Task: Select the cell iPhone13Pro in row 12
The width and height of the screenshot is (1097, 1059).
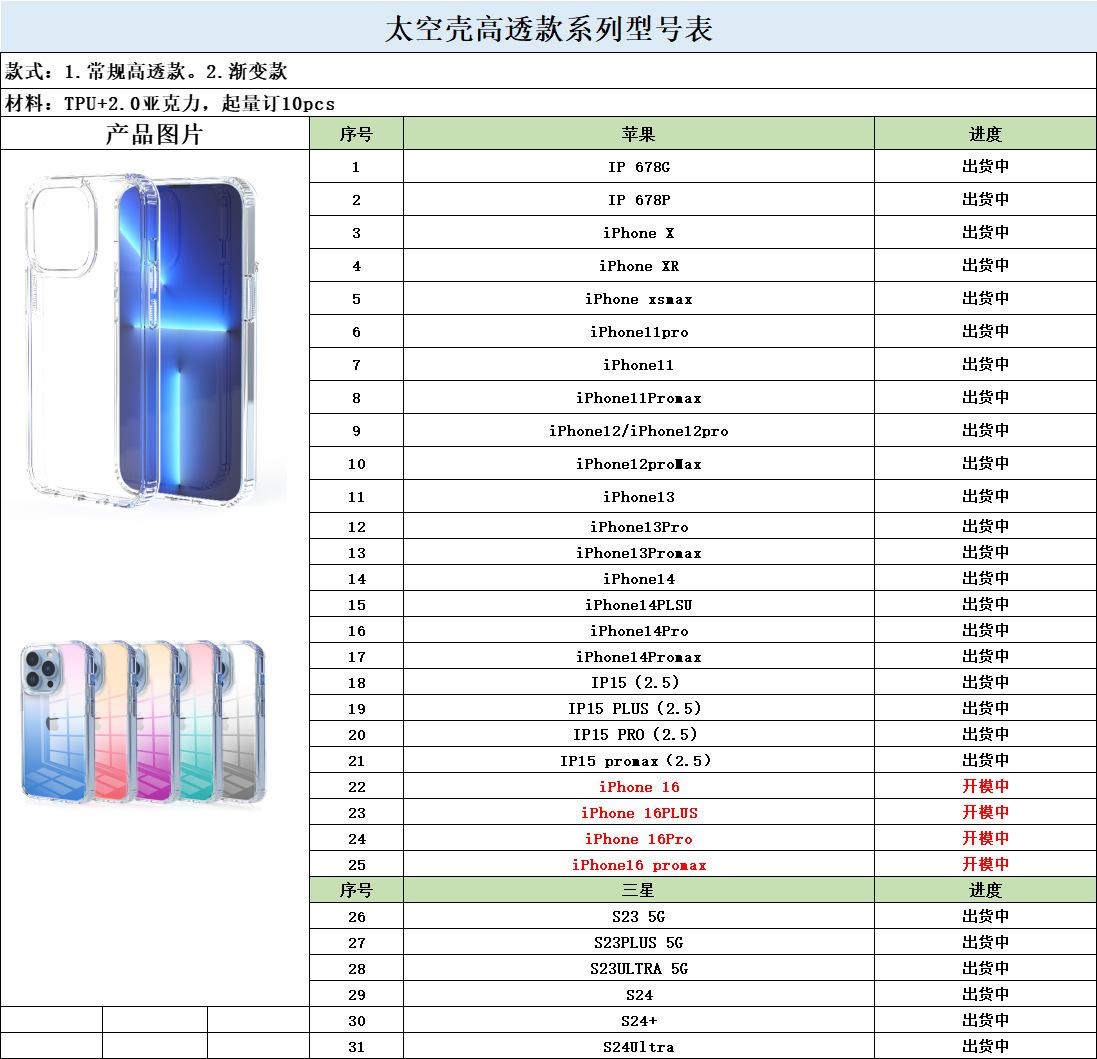Action: [639, 526]
